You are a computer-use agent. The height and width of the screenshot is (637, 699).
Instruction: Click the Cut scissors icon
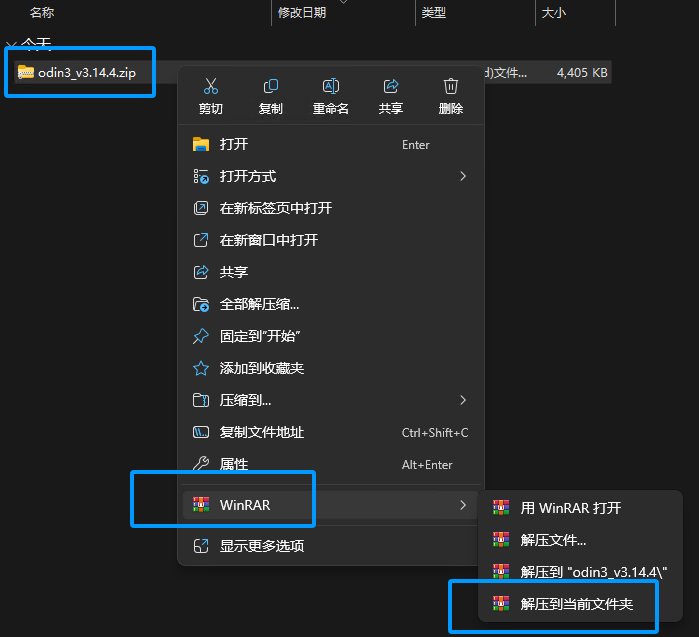(210, 86)
